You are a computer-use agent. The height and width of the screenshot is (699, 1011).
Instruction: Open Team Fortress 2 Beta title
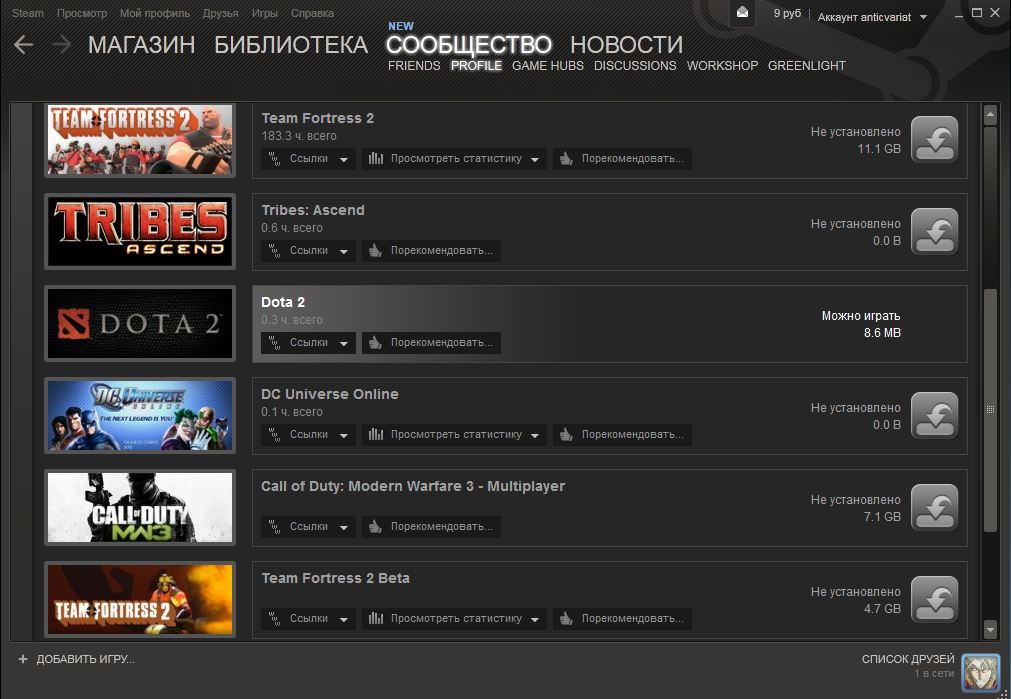[x=335, y=578]
